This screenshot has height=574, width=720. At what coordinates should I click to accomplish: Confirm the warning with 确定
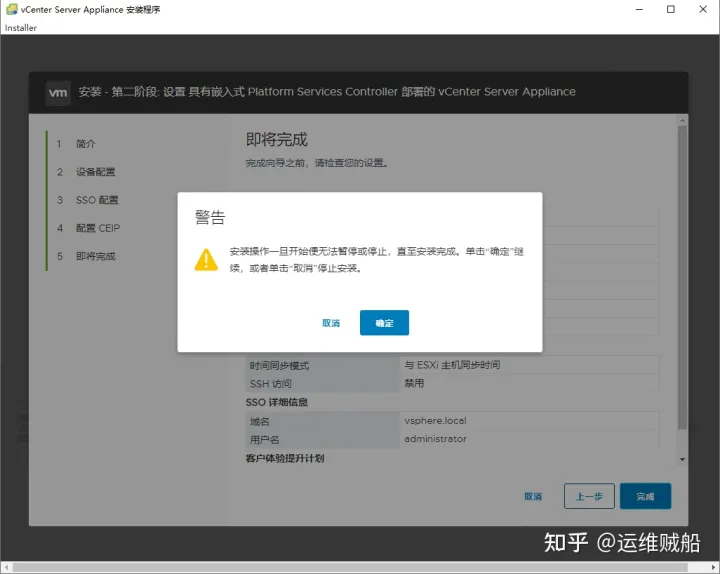(384, 323)
